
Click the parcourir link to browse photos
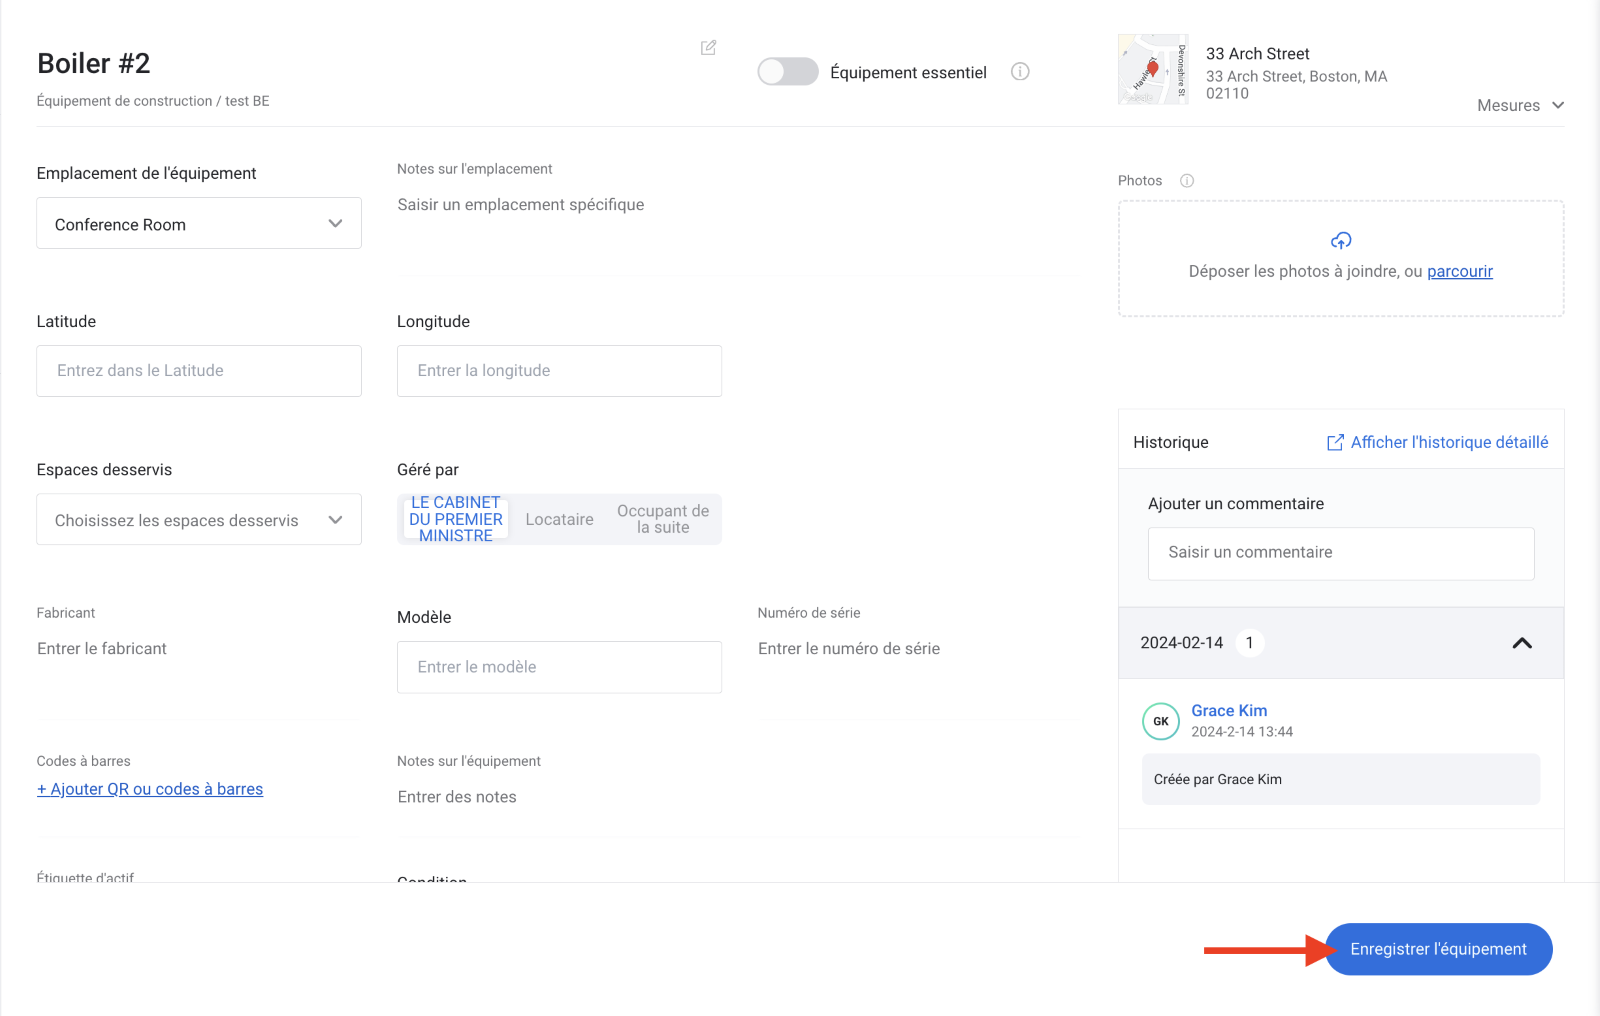tap(1459, 272)
